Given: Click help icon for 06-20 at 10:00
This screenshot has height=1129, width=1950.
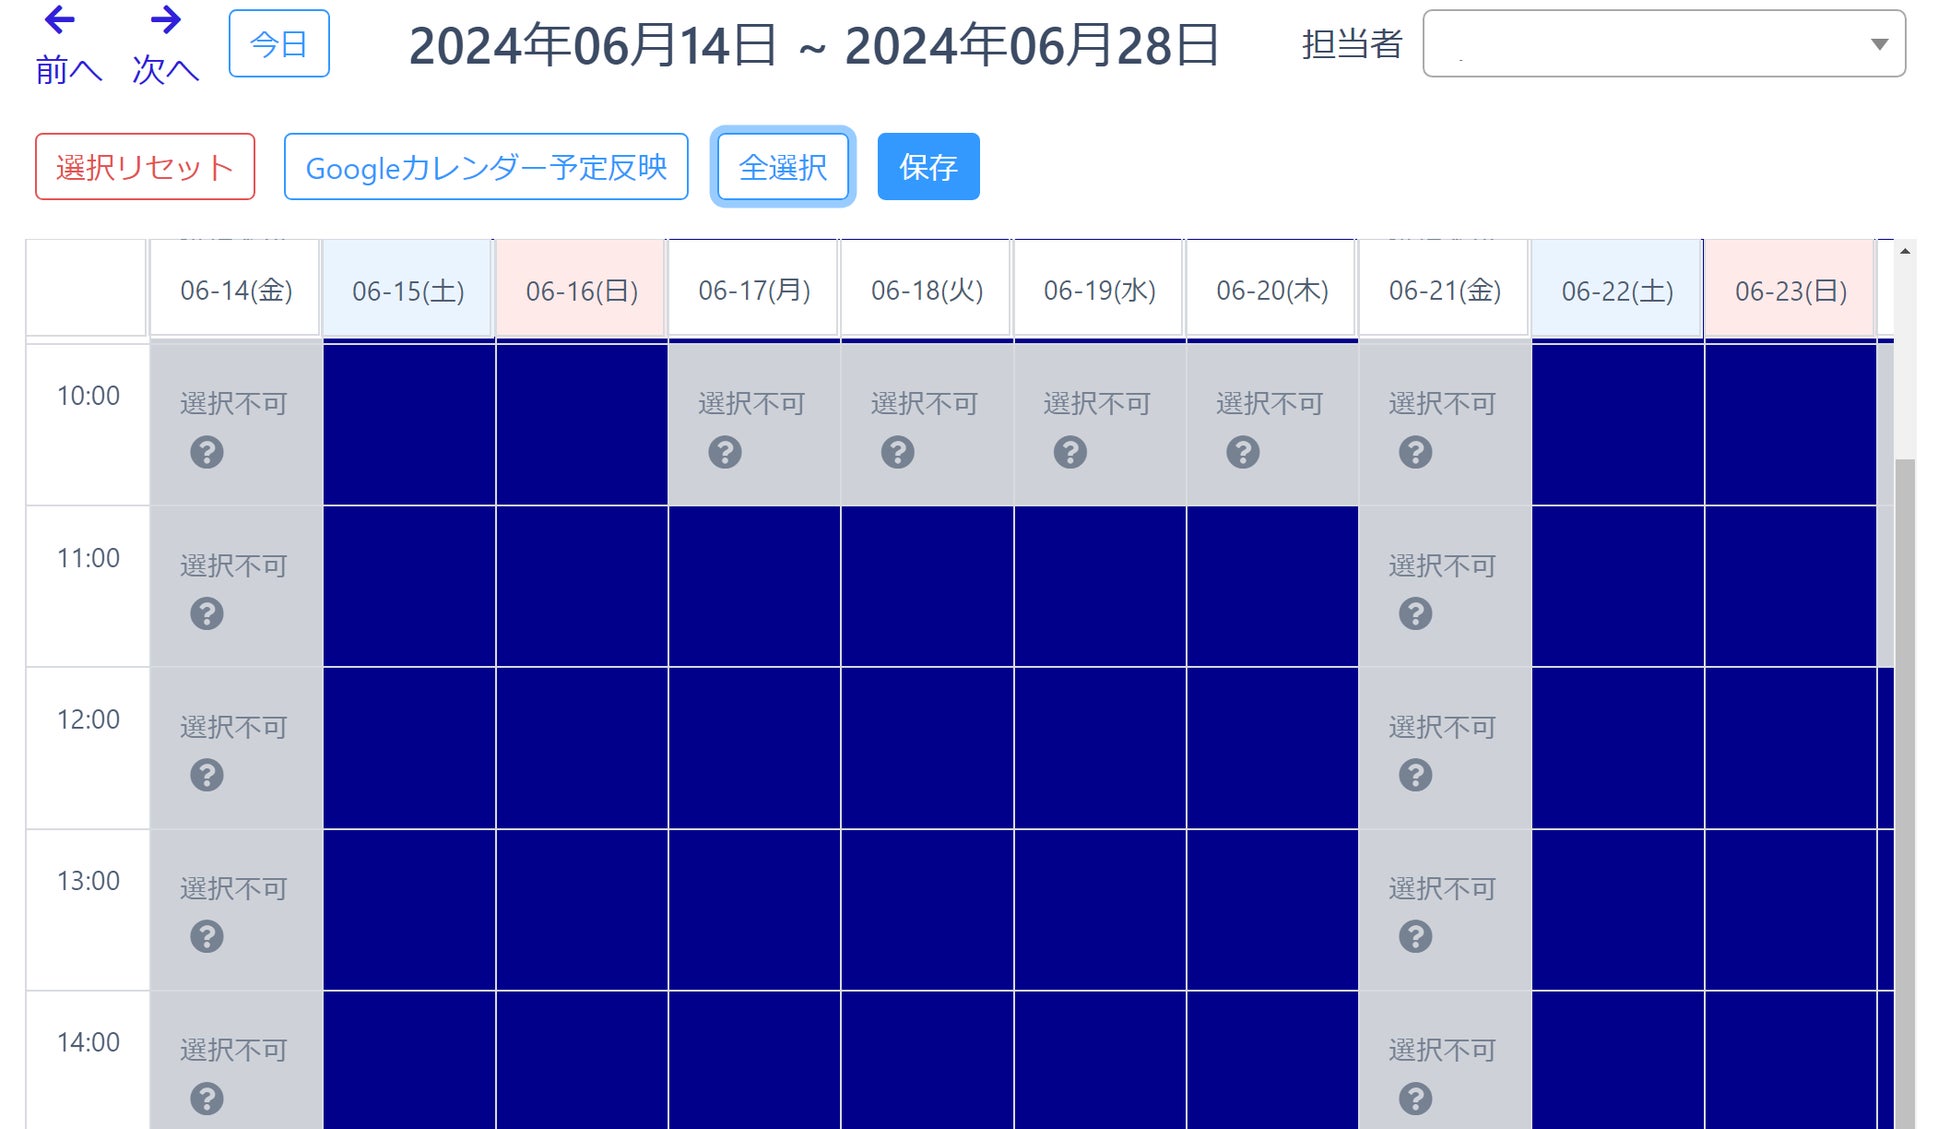Looking at the screenshot, I should pyautogui.click(x=1243, y=452).
